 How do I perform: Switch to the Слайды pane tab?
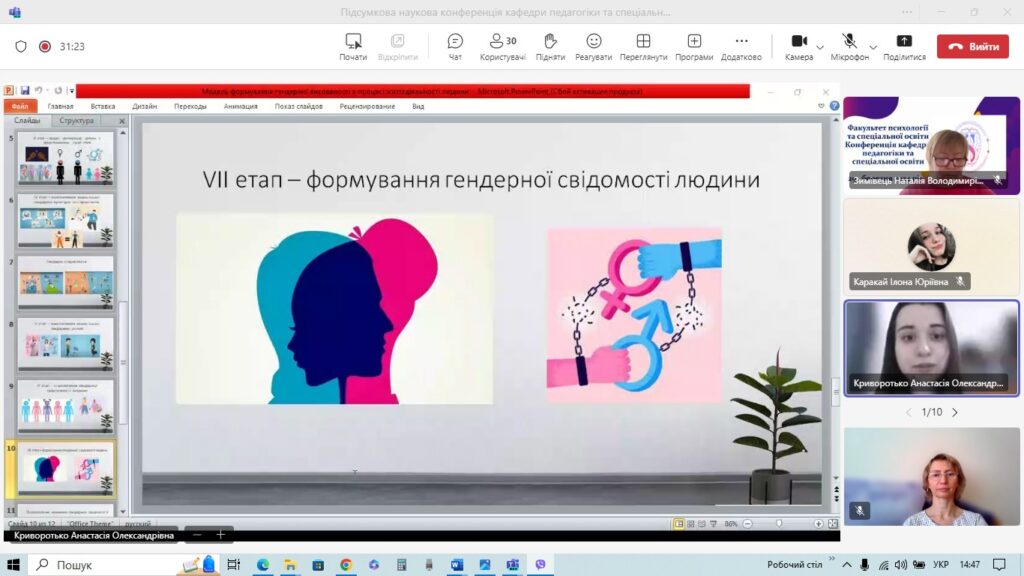27,120
